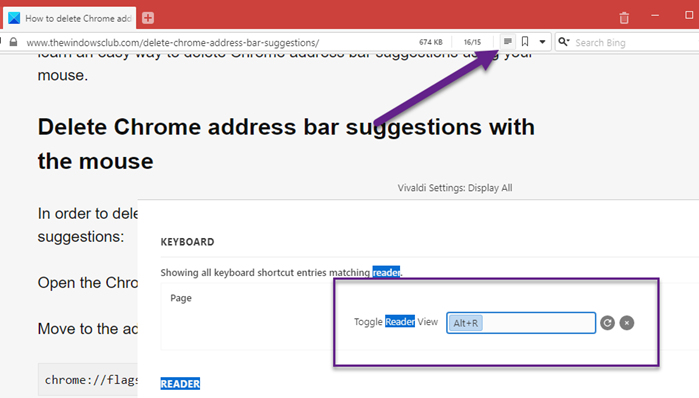Click the Vivaldi tab favicon
This screenshot has width=699, height=398.
[x=14, y=18]
